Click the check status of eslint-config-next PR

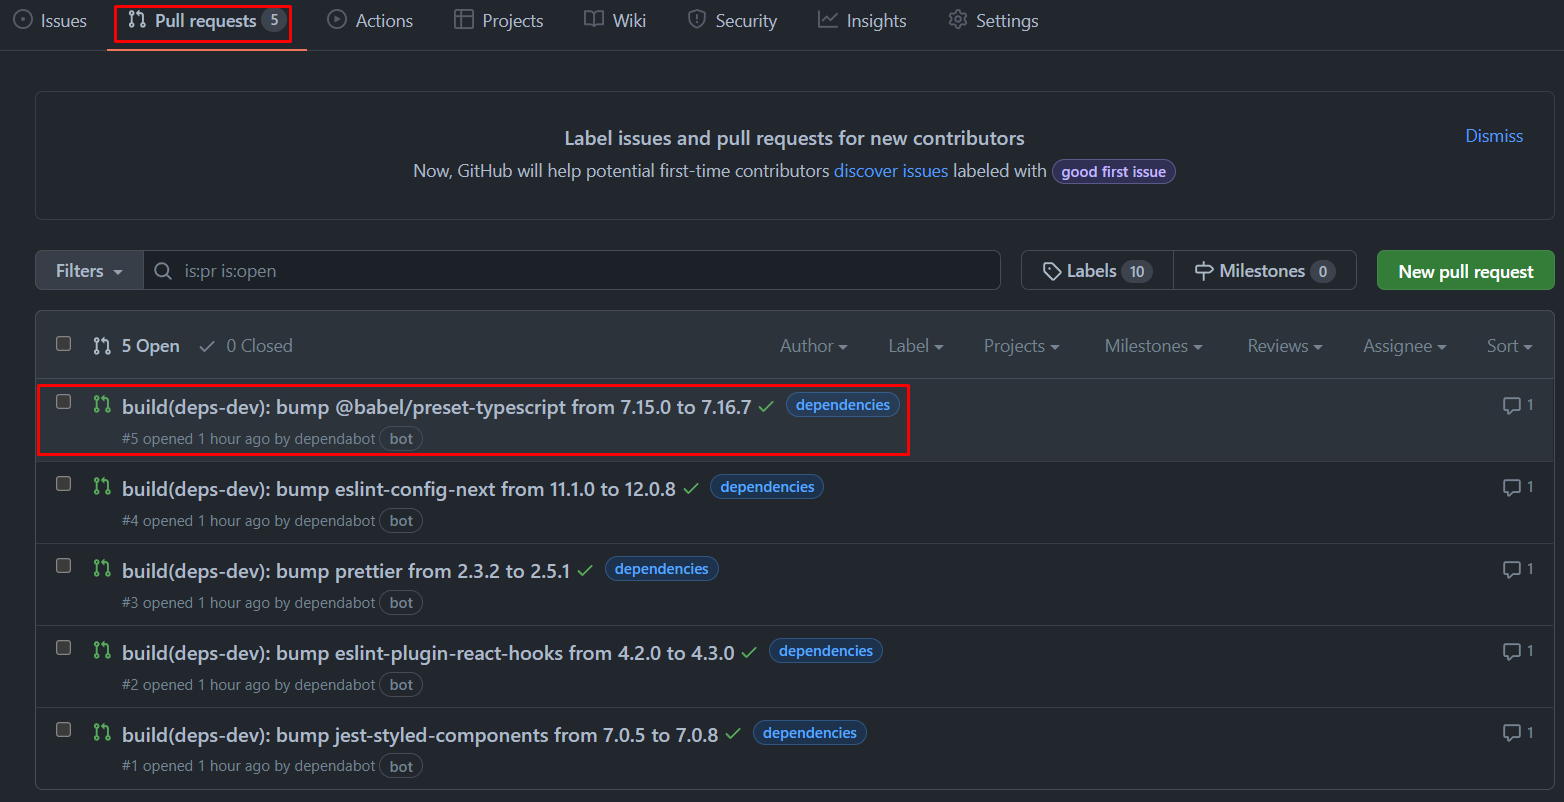[691, 489]
